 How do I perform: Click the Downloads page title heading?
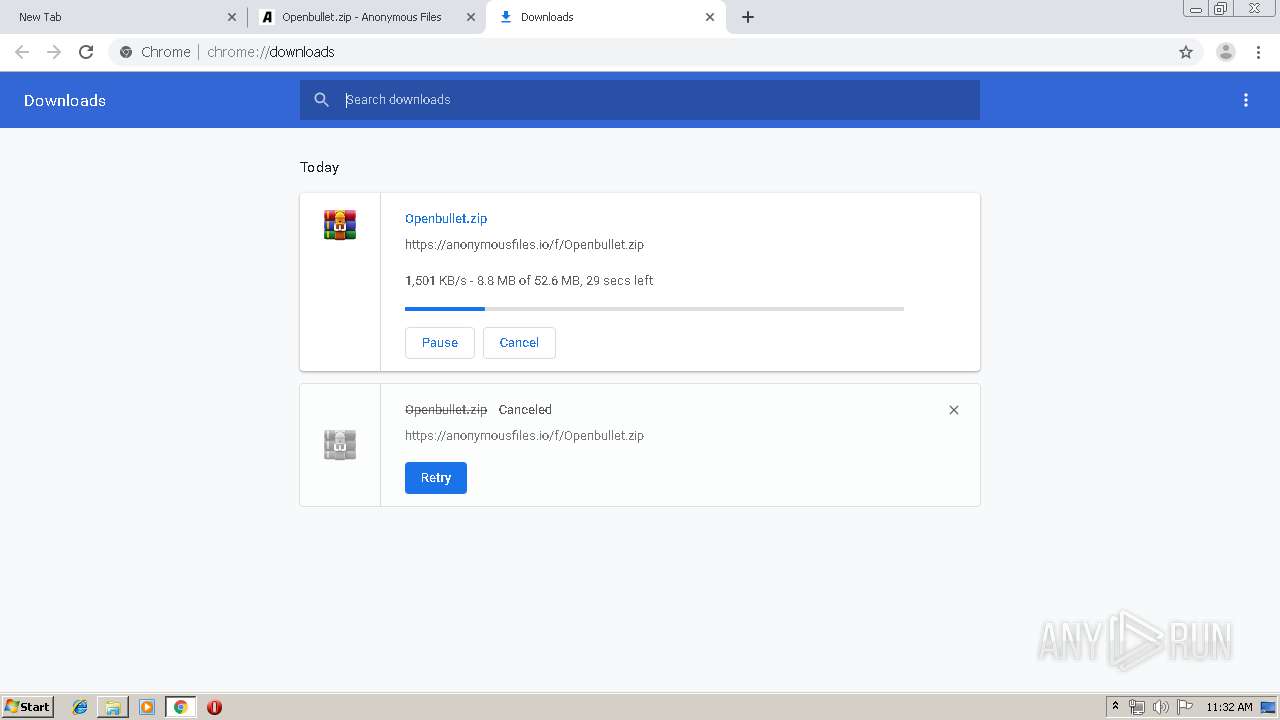pos(65,100)
